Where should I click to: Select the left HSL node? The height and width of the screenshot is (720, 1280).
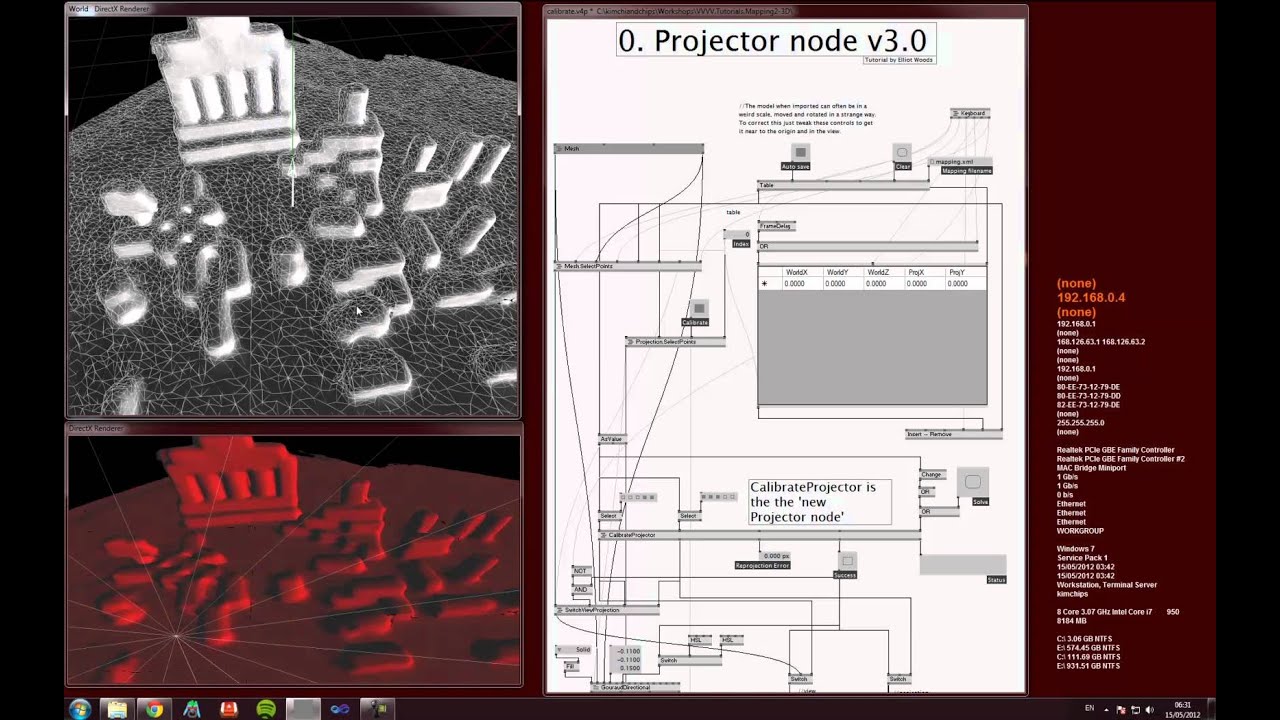pyautogui.click(x=700, y=640)
